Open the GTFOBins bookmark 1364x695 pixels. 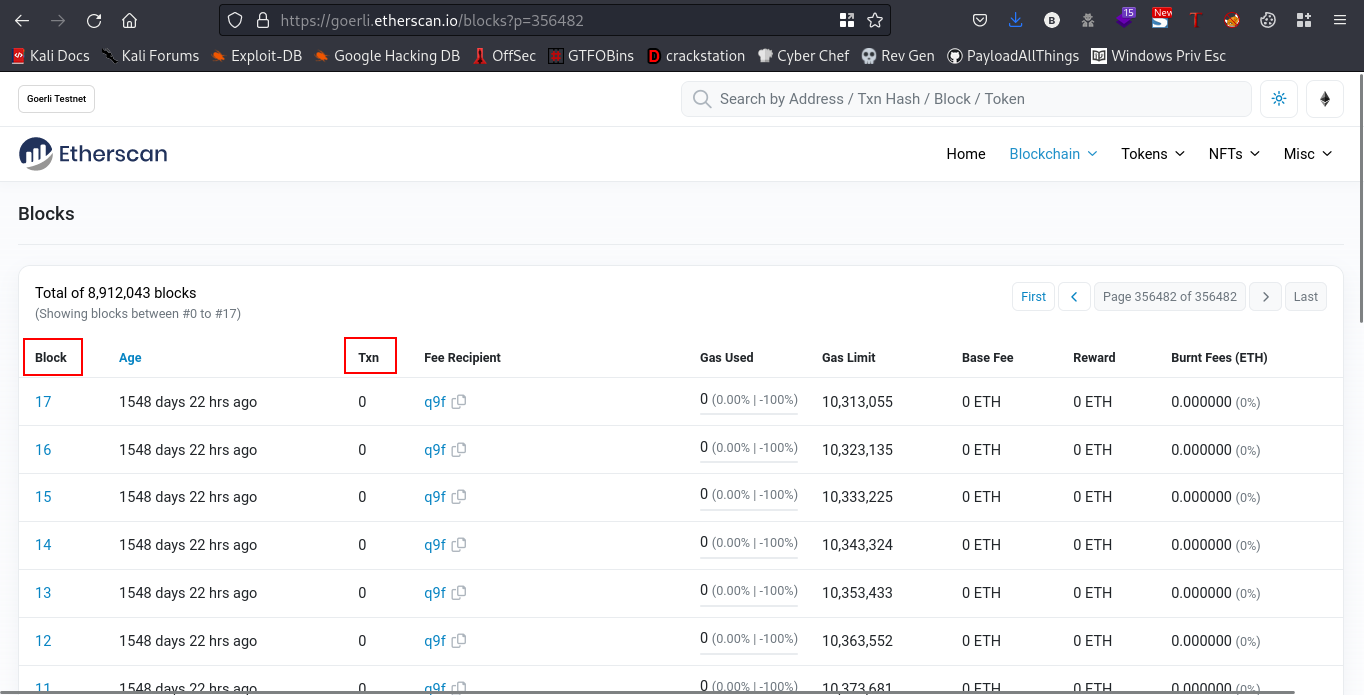pos(591,56)
